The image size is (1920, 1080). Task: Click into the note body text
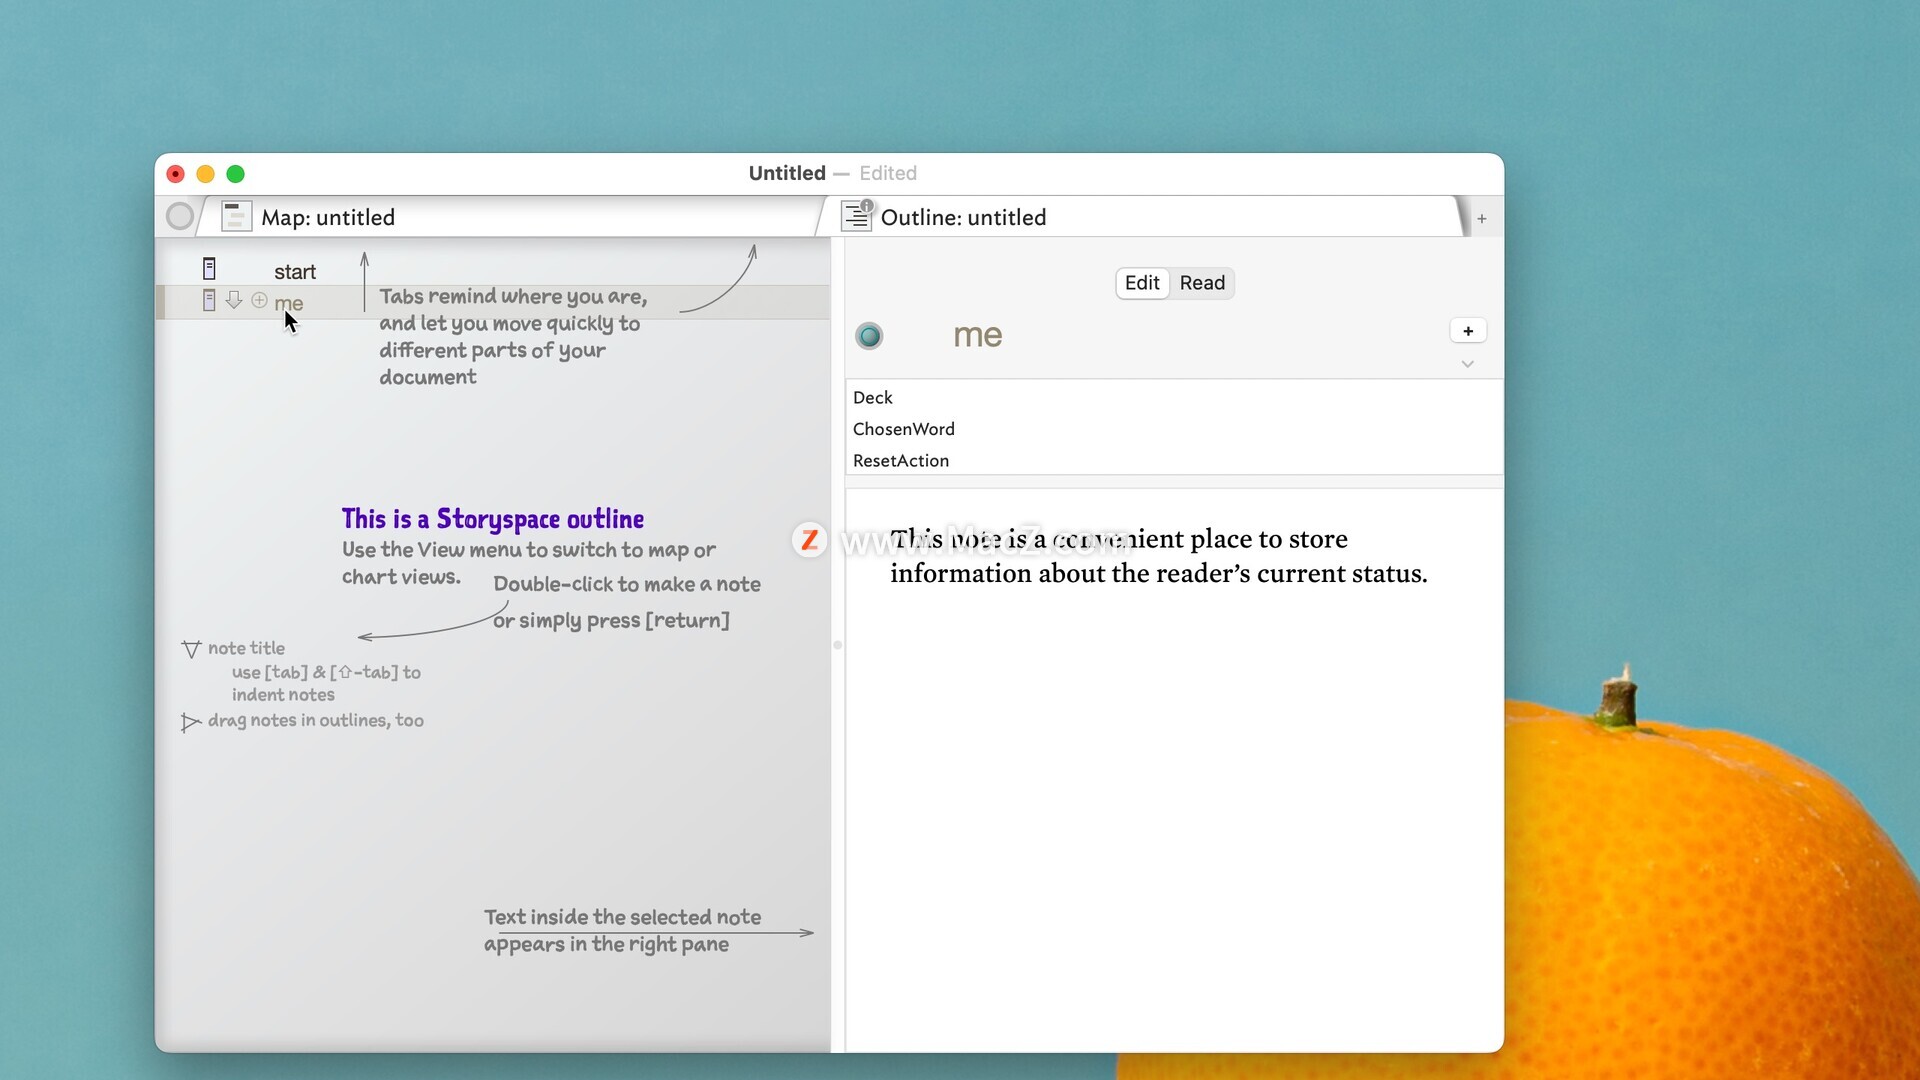click(1158, 556)
